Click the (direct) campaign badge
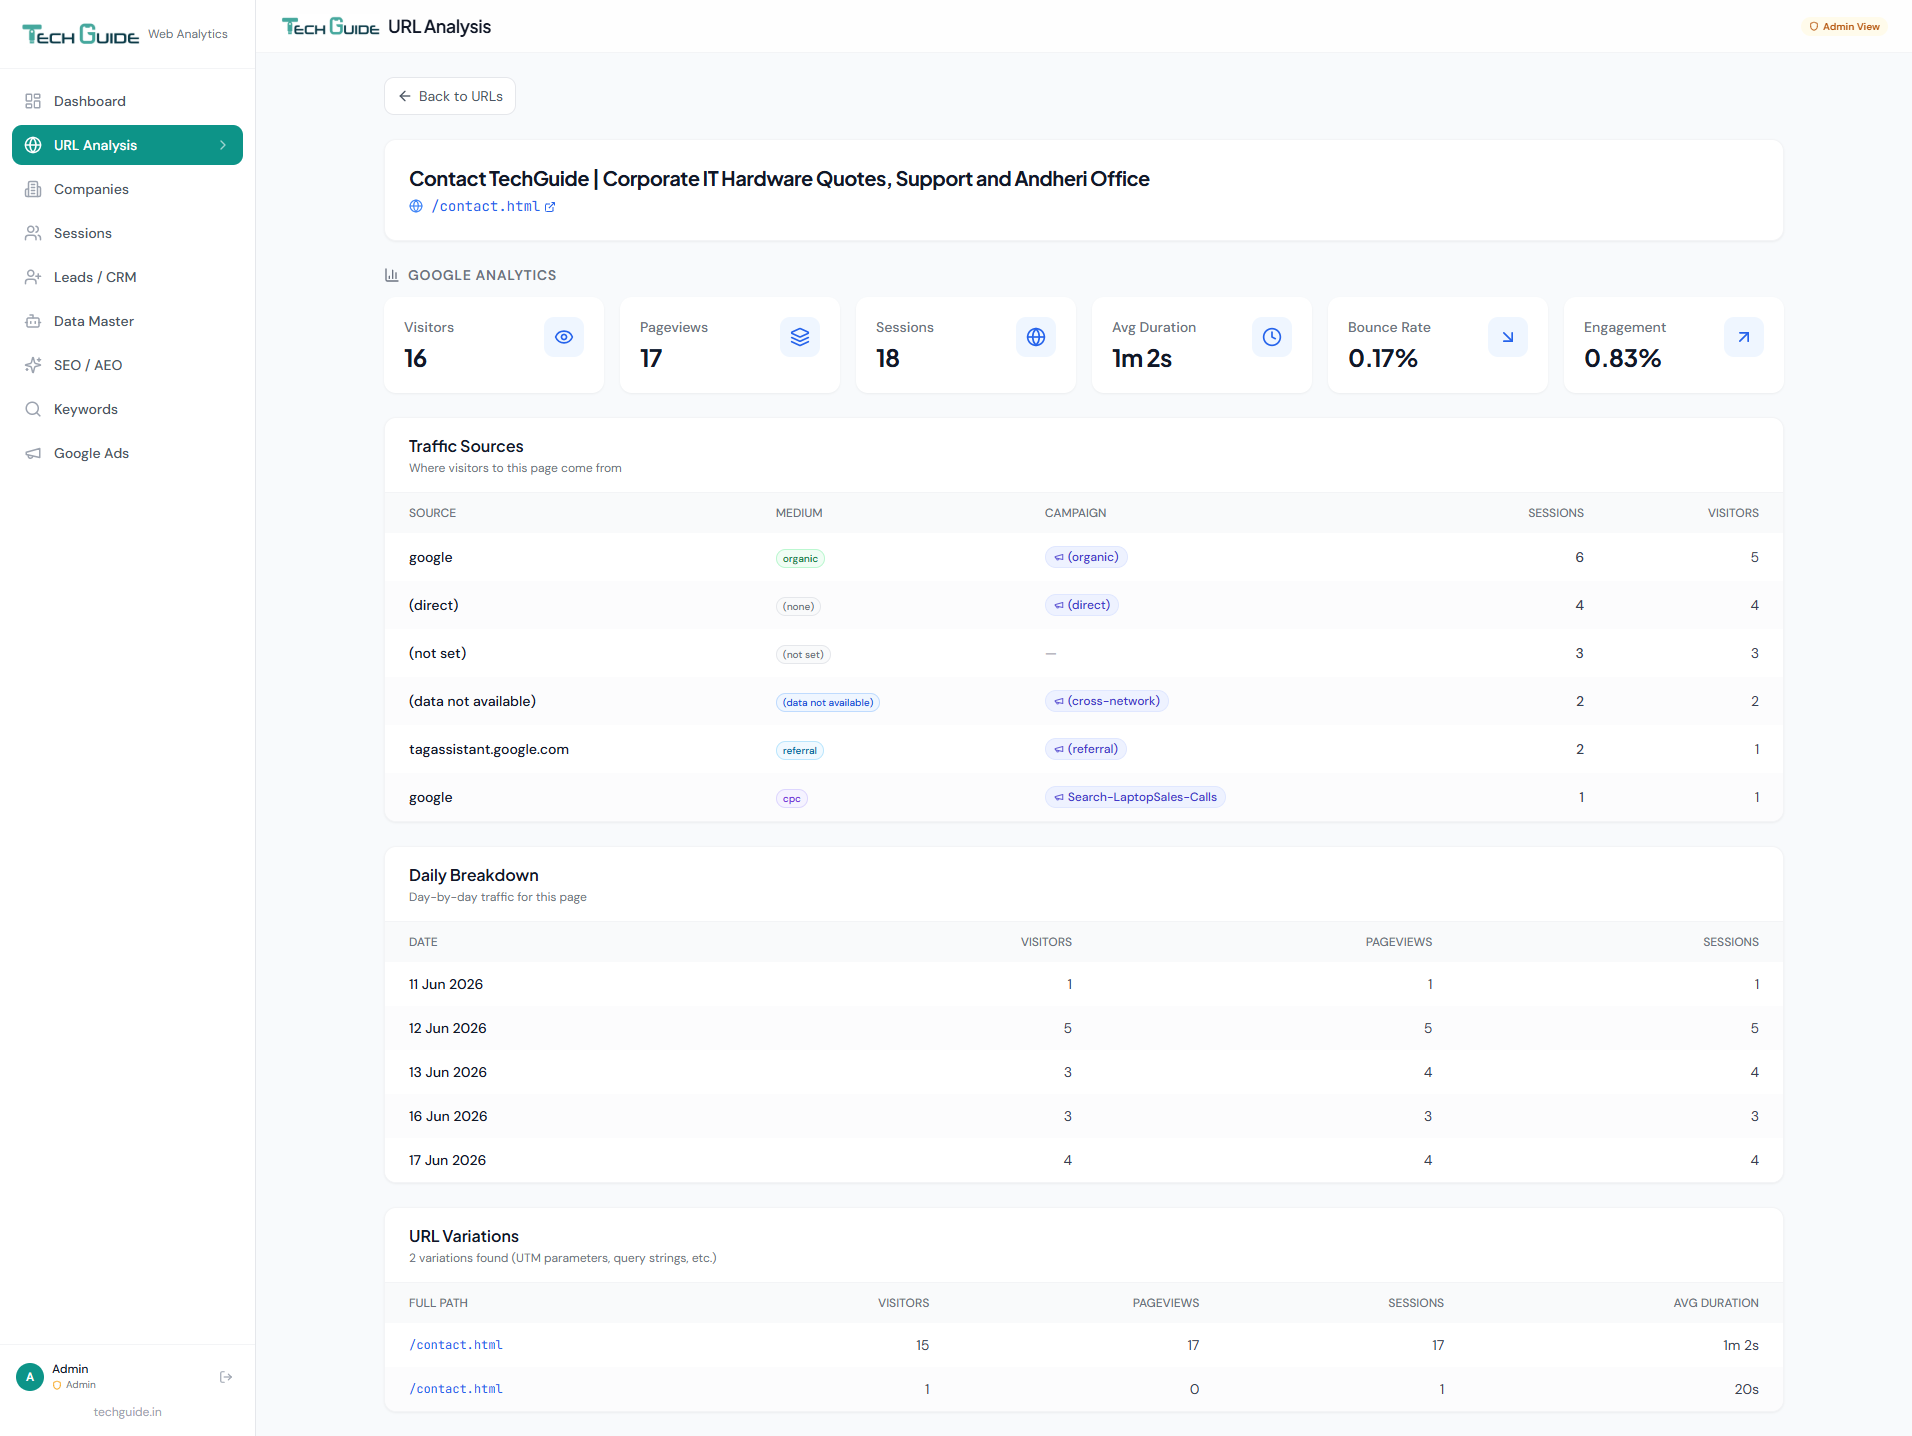1912x1436 pixels. [1082, 605]
